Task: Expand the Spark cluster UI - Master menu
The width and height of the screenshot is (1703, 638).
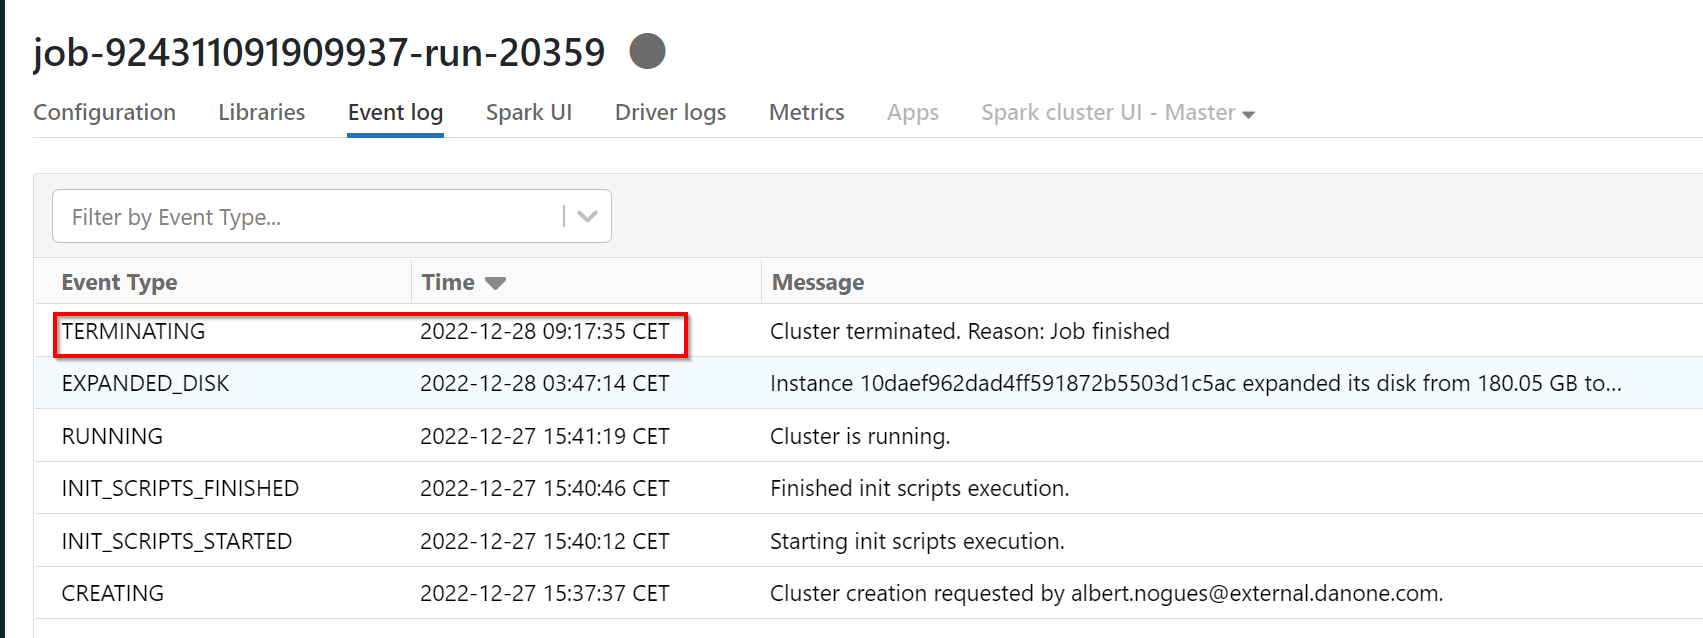Action: click(1248, 113)
